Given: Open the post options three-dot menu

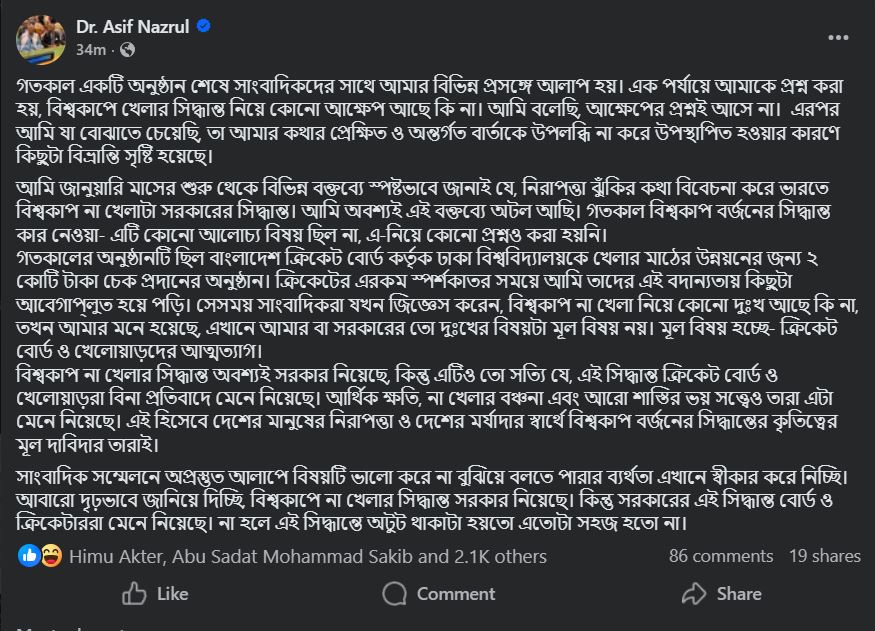Looking at the screenshot, I should tap(841, 35).
